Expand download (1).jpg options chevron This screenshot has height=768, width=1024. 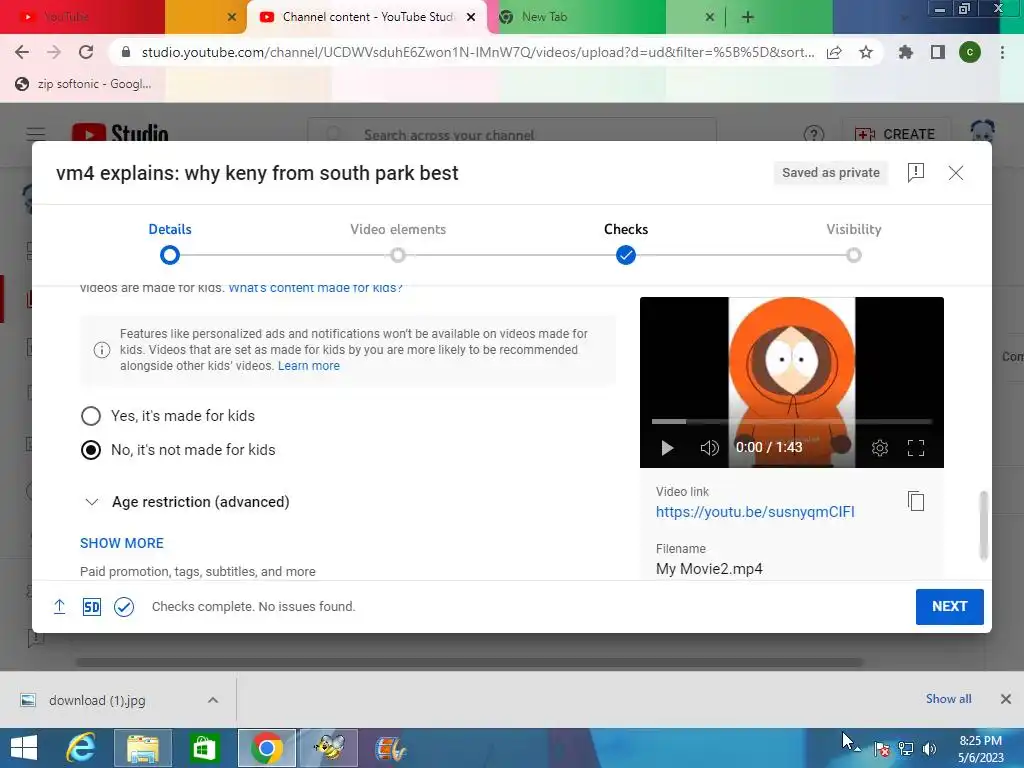[x=213, y=700]
